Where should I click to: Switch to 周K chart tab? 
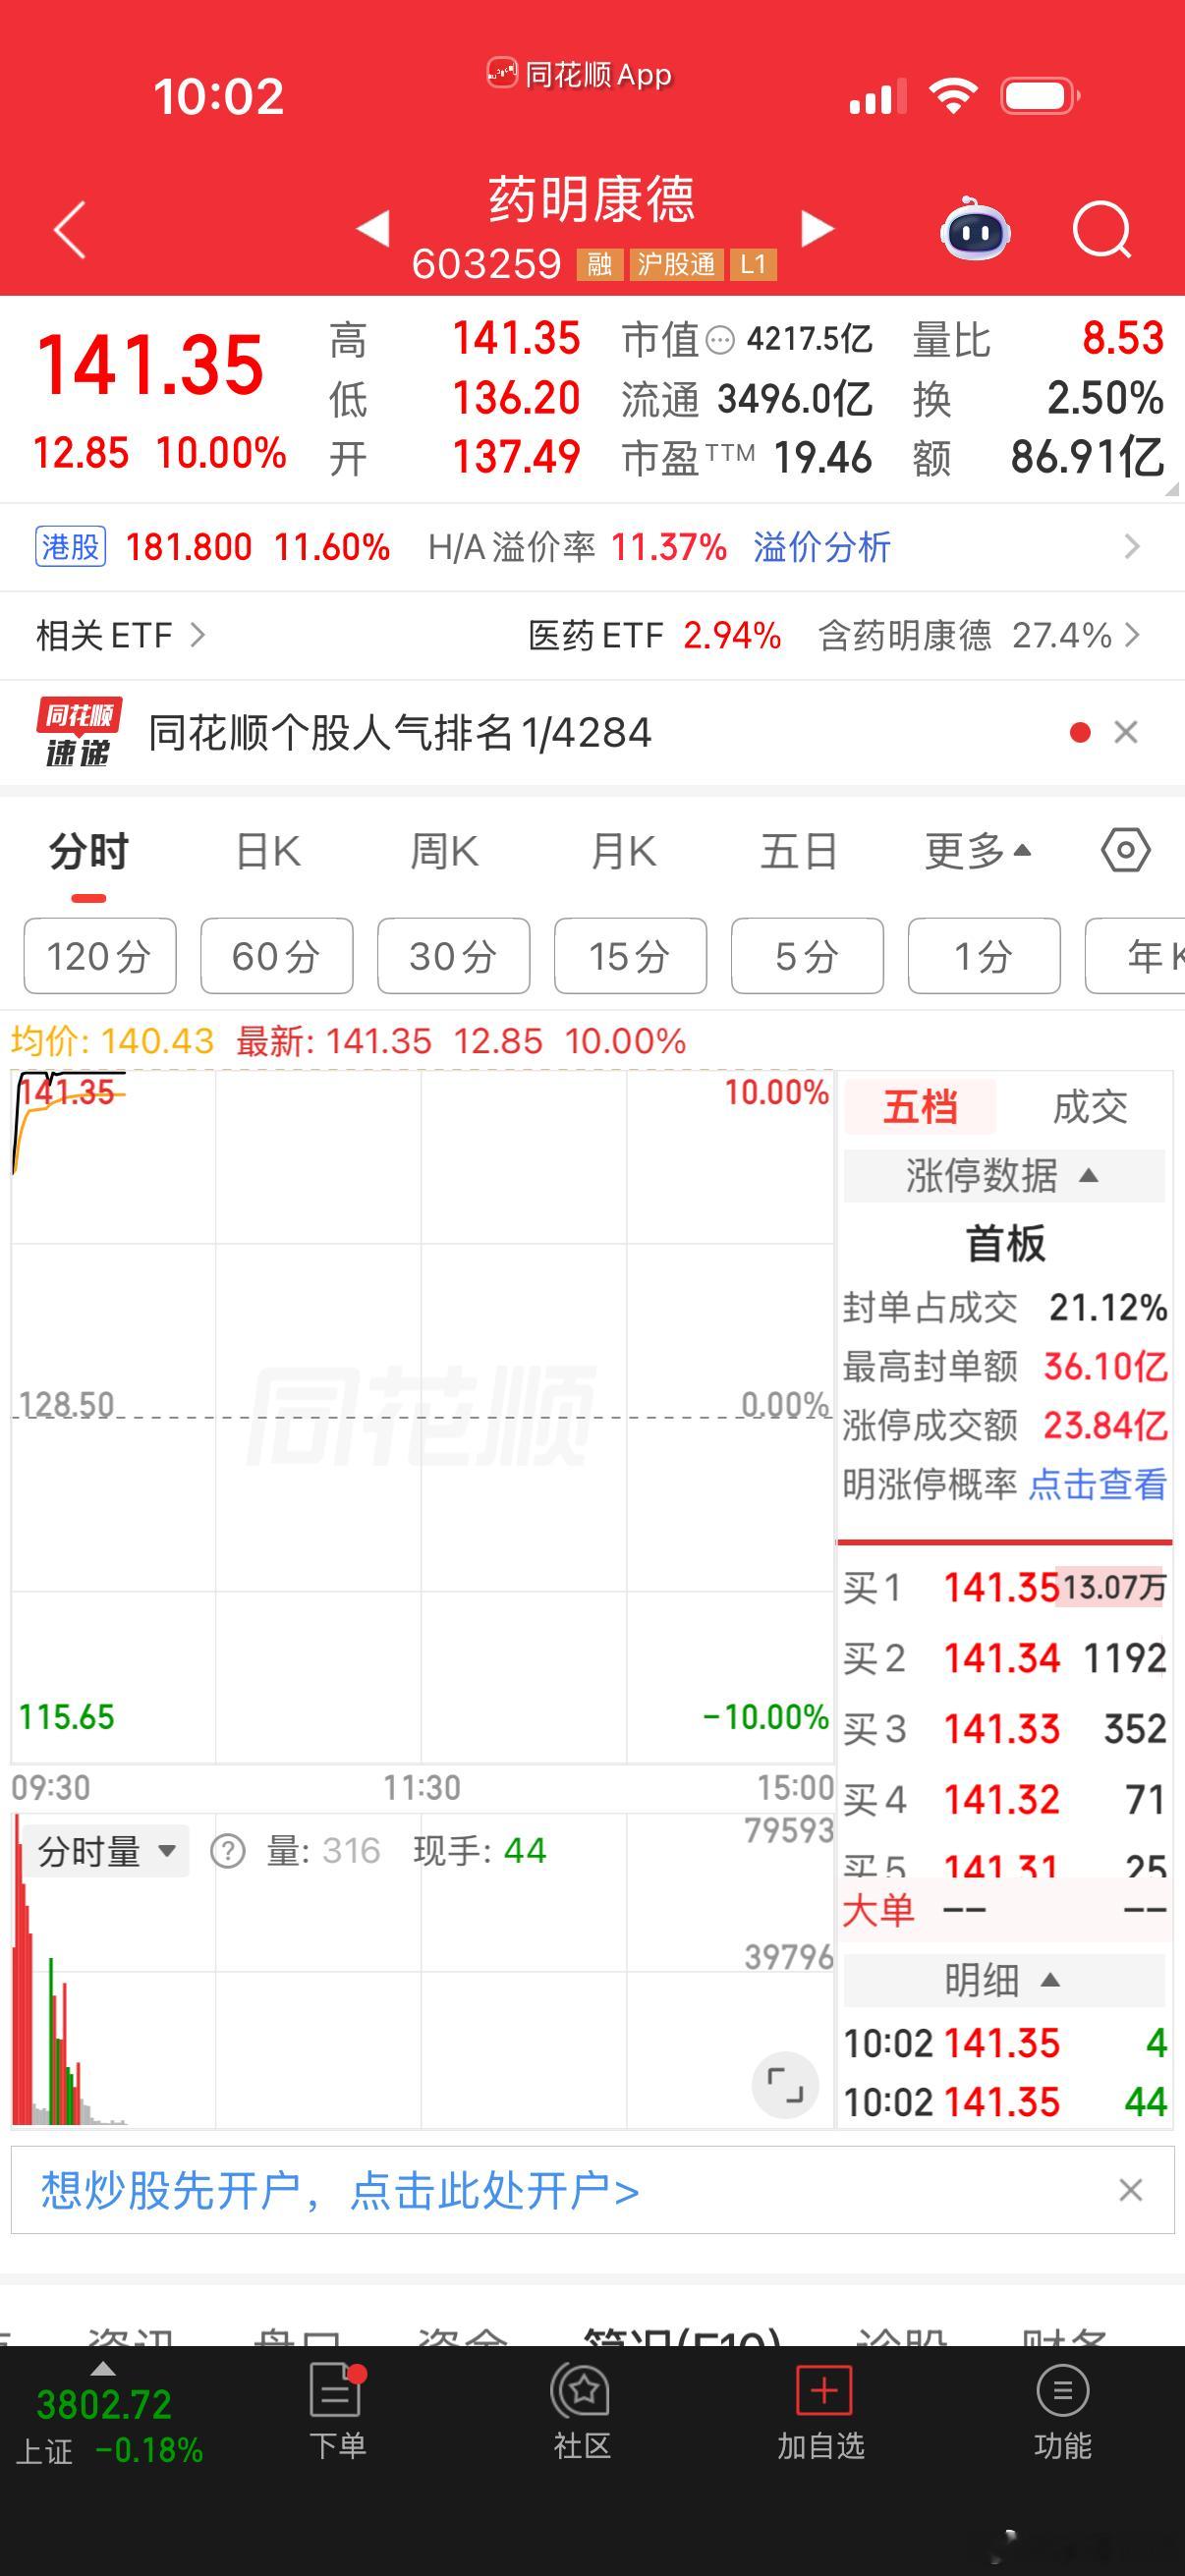pyautogui.click(x=444, y=852)
